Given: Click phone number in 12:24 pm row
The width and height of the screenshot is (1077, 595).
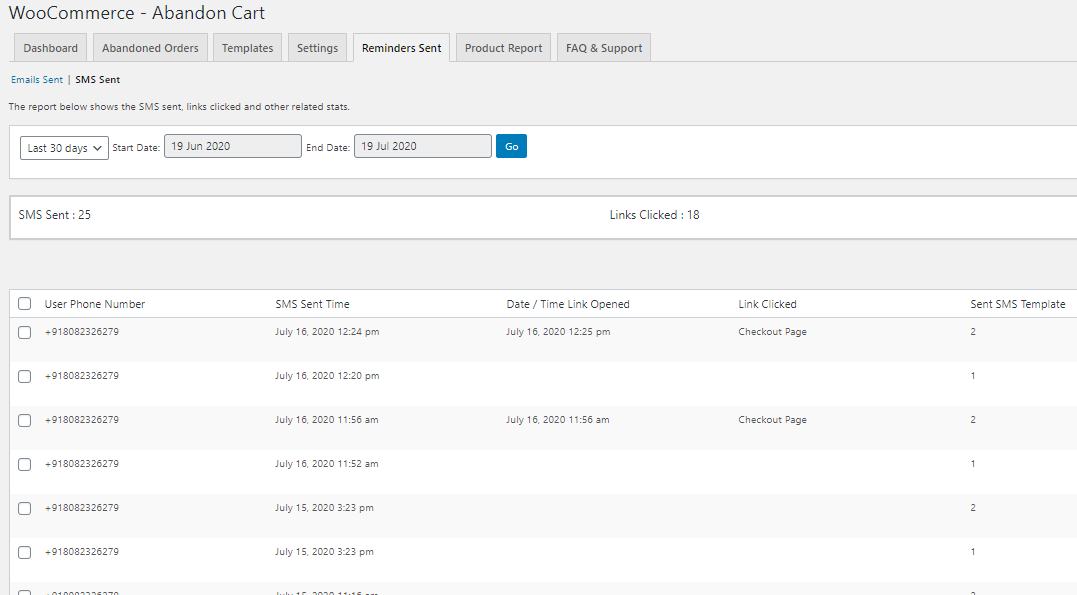Looking at the screenshot, I should [x=82, y=331].
